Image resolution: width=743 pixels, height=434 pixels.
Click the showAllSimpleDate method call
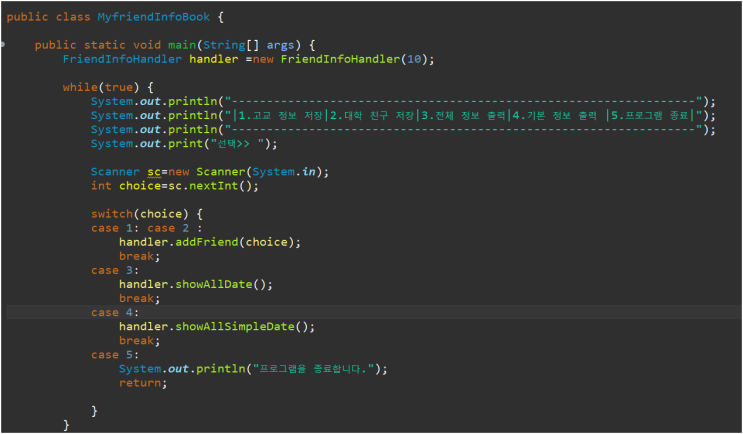235,326
